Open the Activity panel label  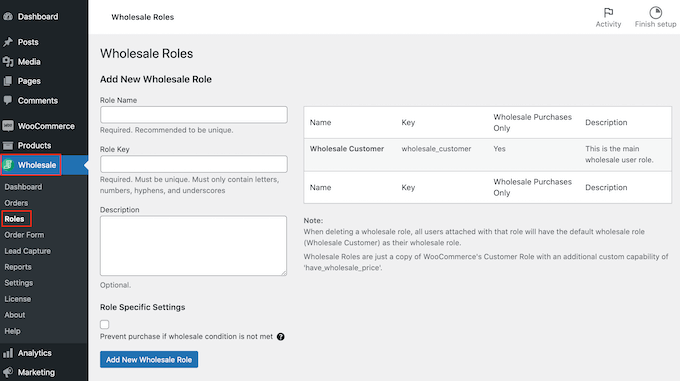pos(608,24)
